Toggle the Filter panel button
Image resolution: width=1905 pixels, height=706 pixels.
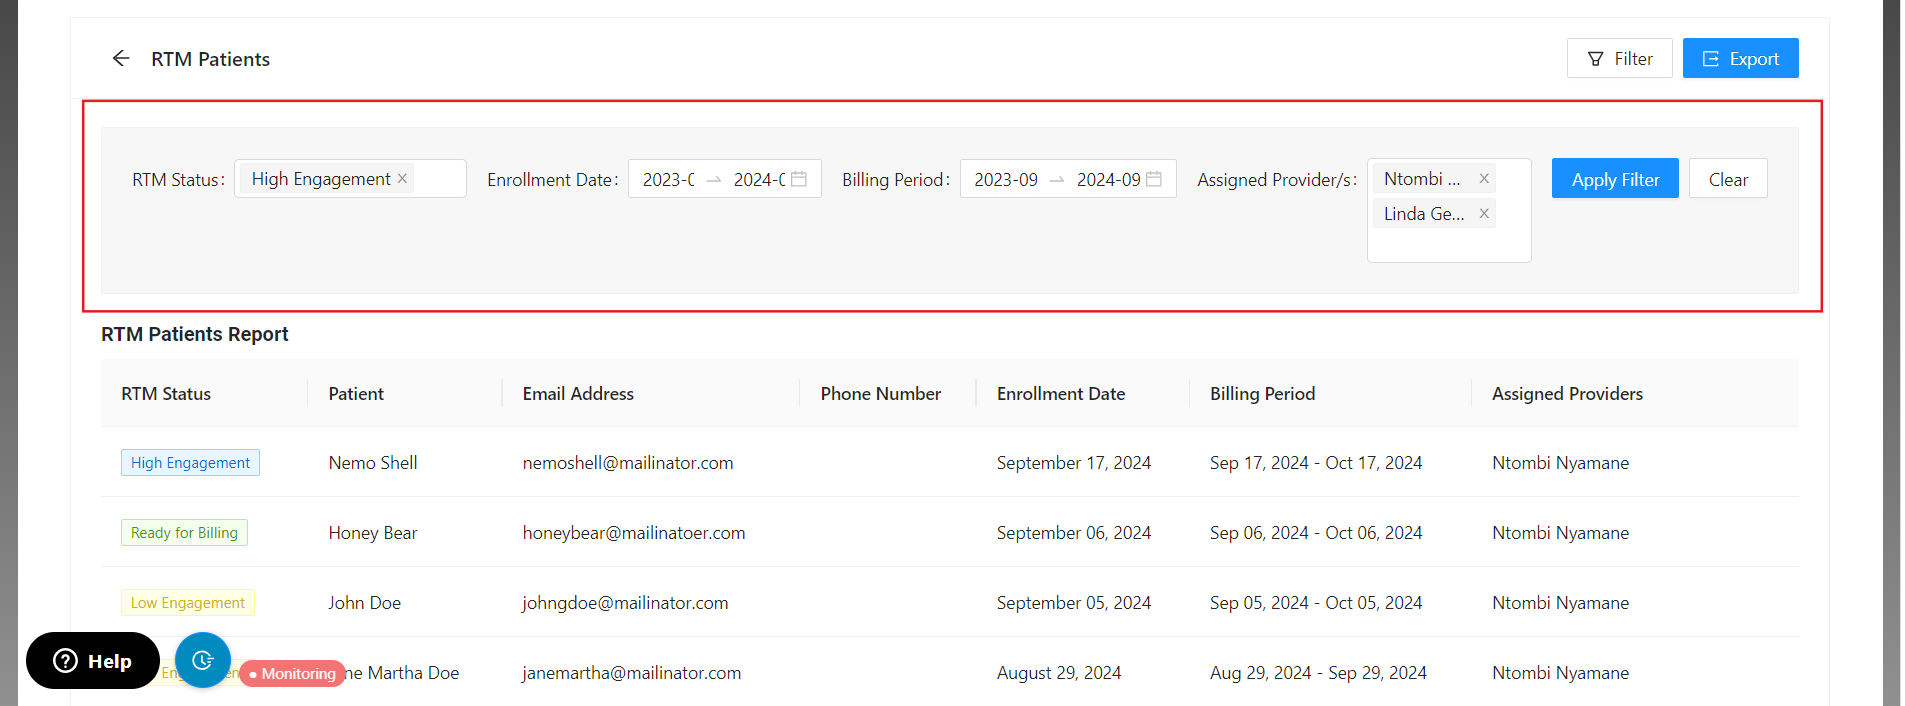tap(1619, 59)
